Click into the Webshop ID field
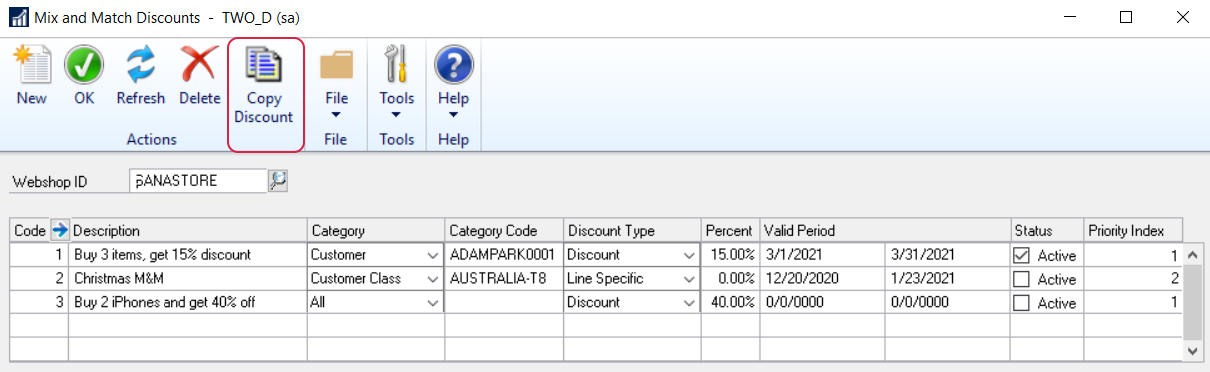Screen dimensions: 1210x372 click(198, 181)
